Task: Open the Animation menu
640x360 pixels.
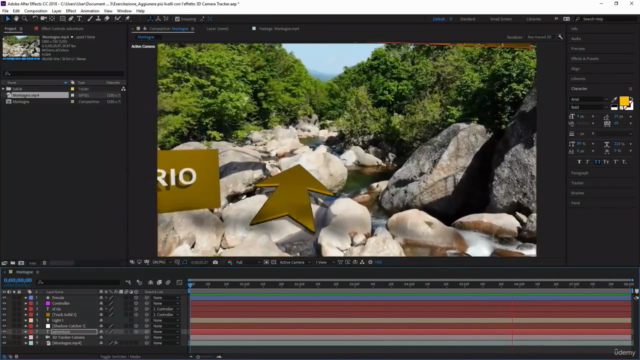Action: coord(90,11)
